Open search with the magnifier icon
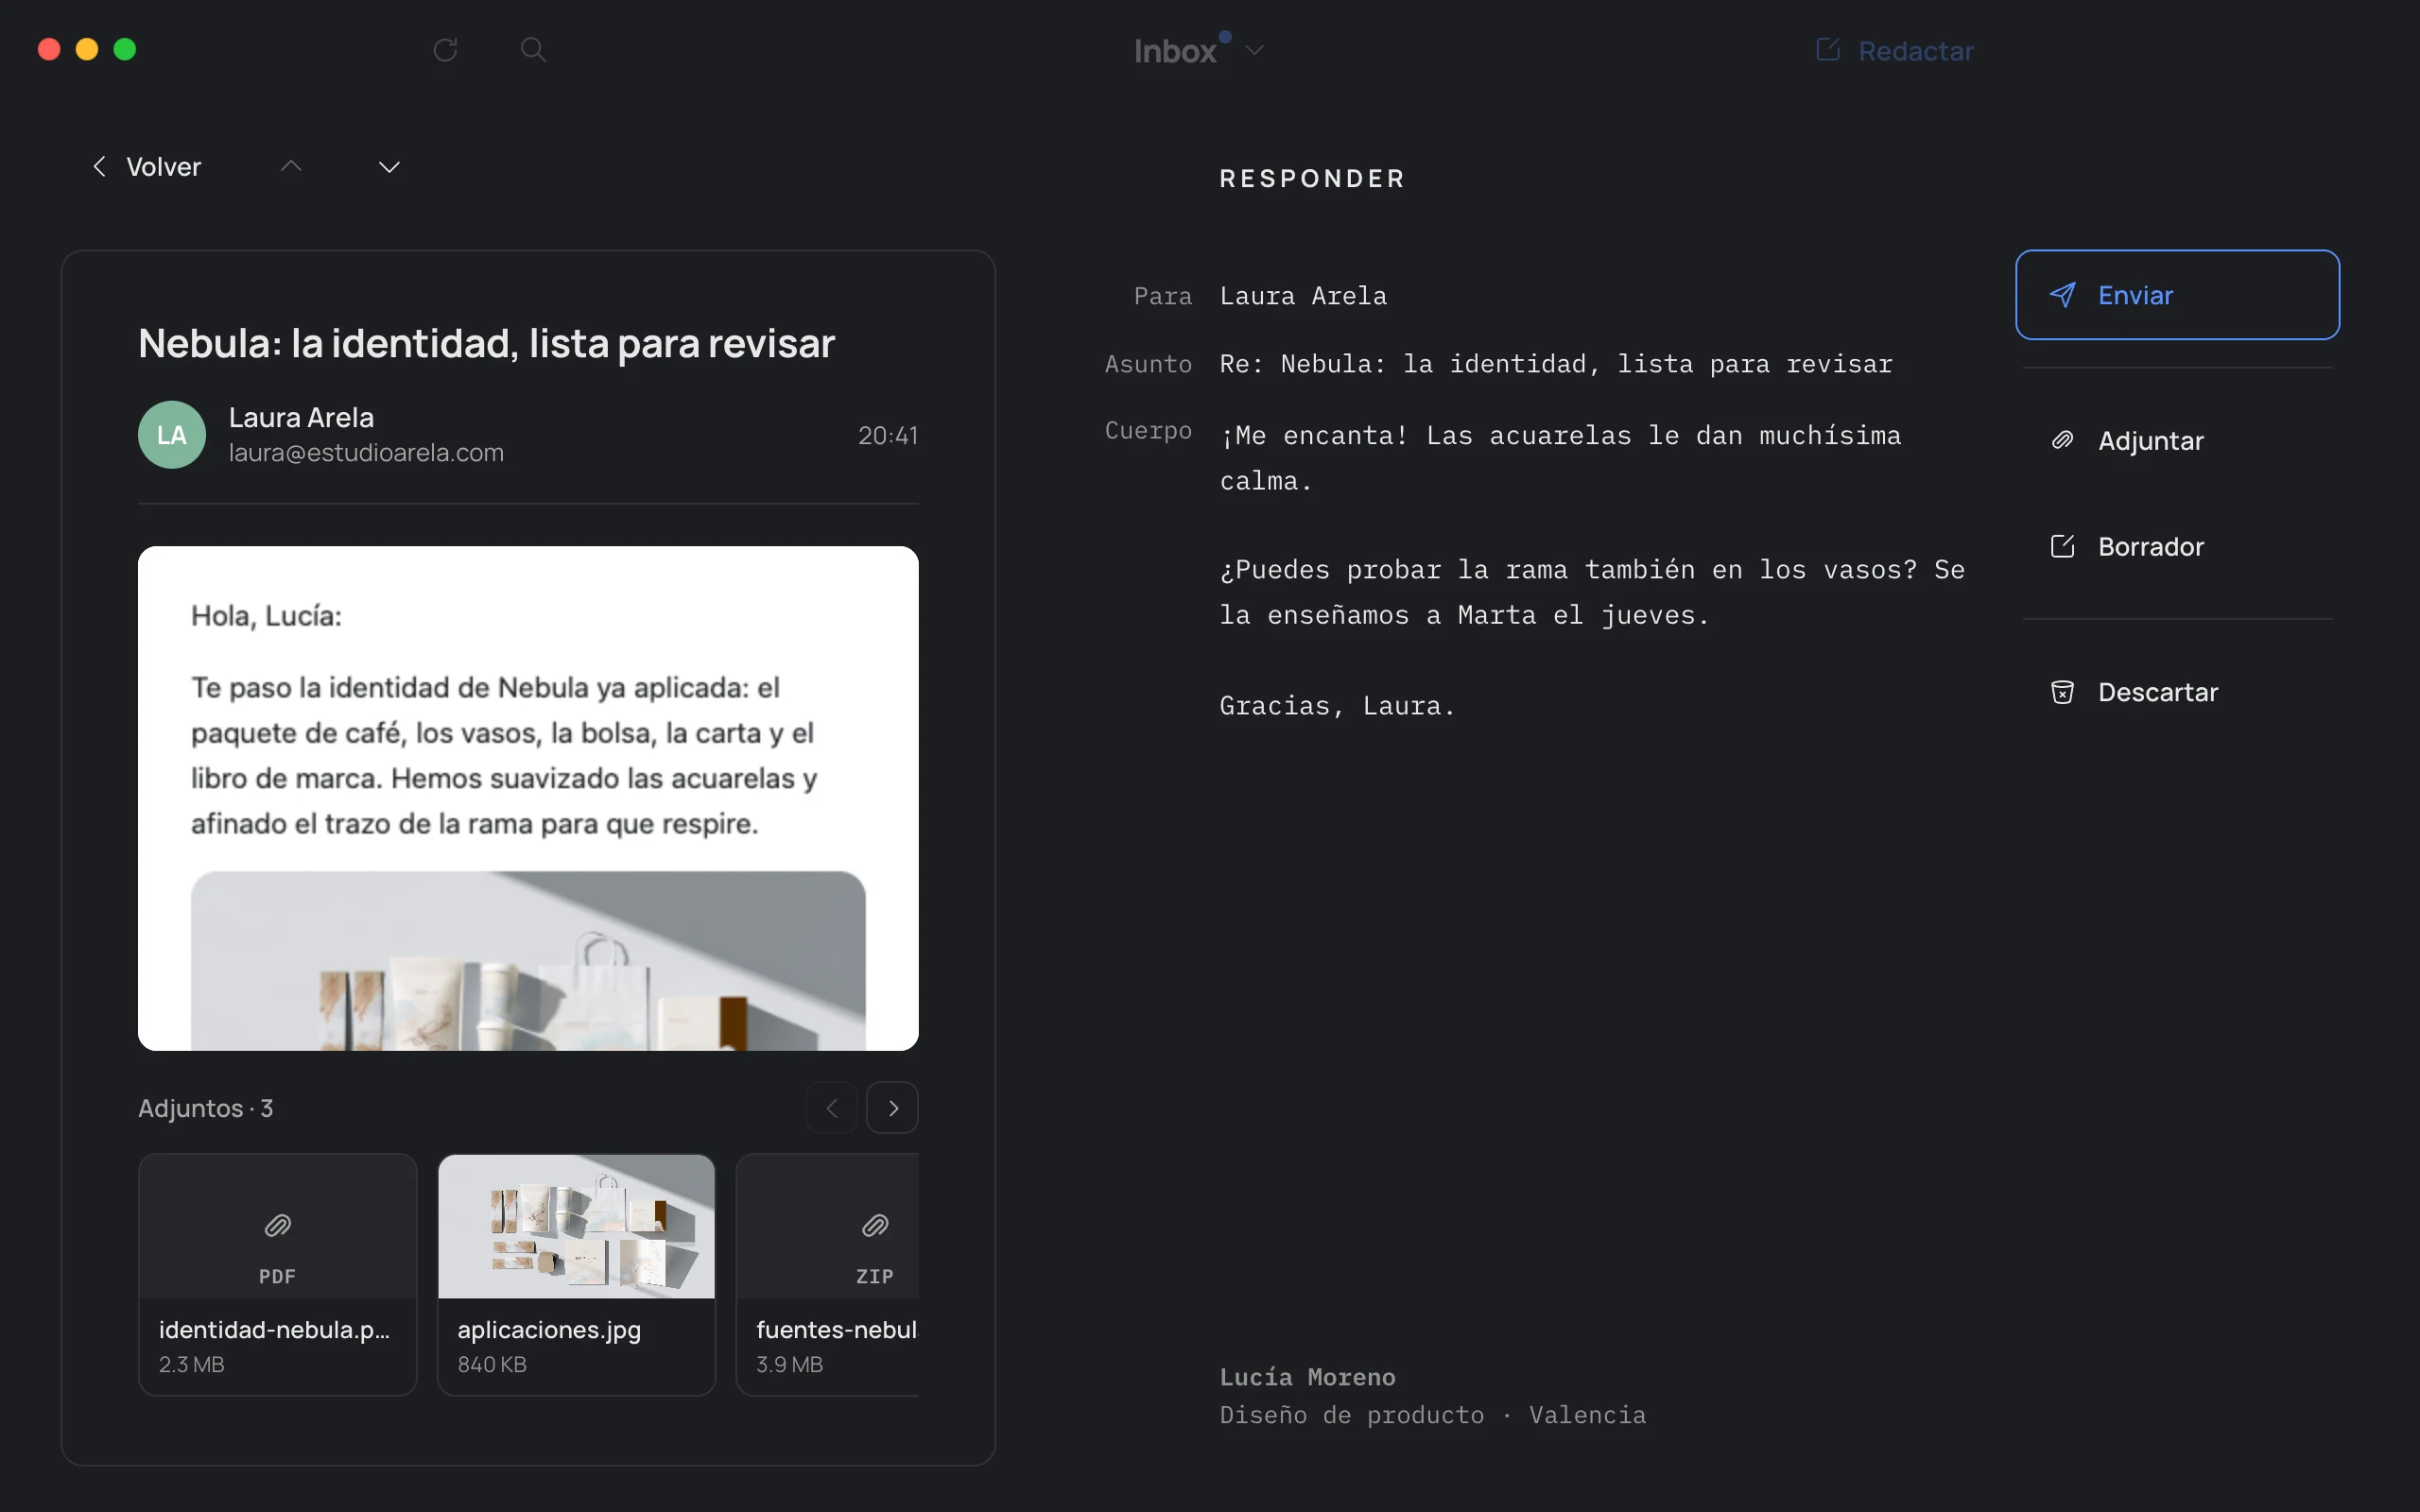The image size is (2420, 1512). 533,49
